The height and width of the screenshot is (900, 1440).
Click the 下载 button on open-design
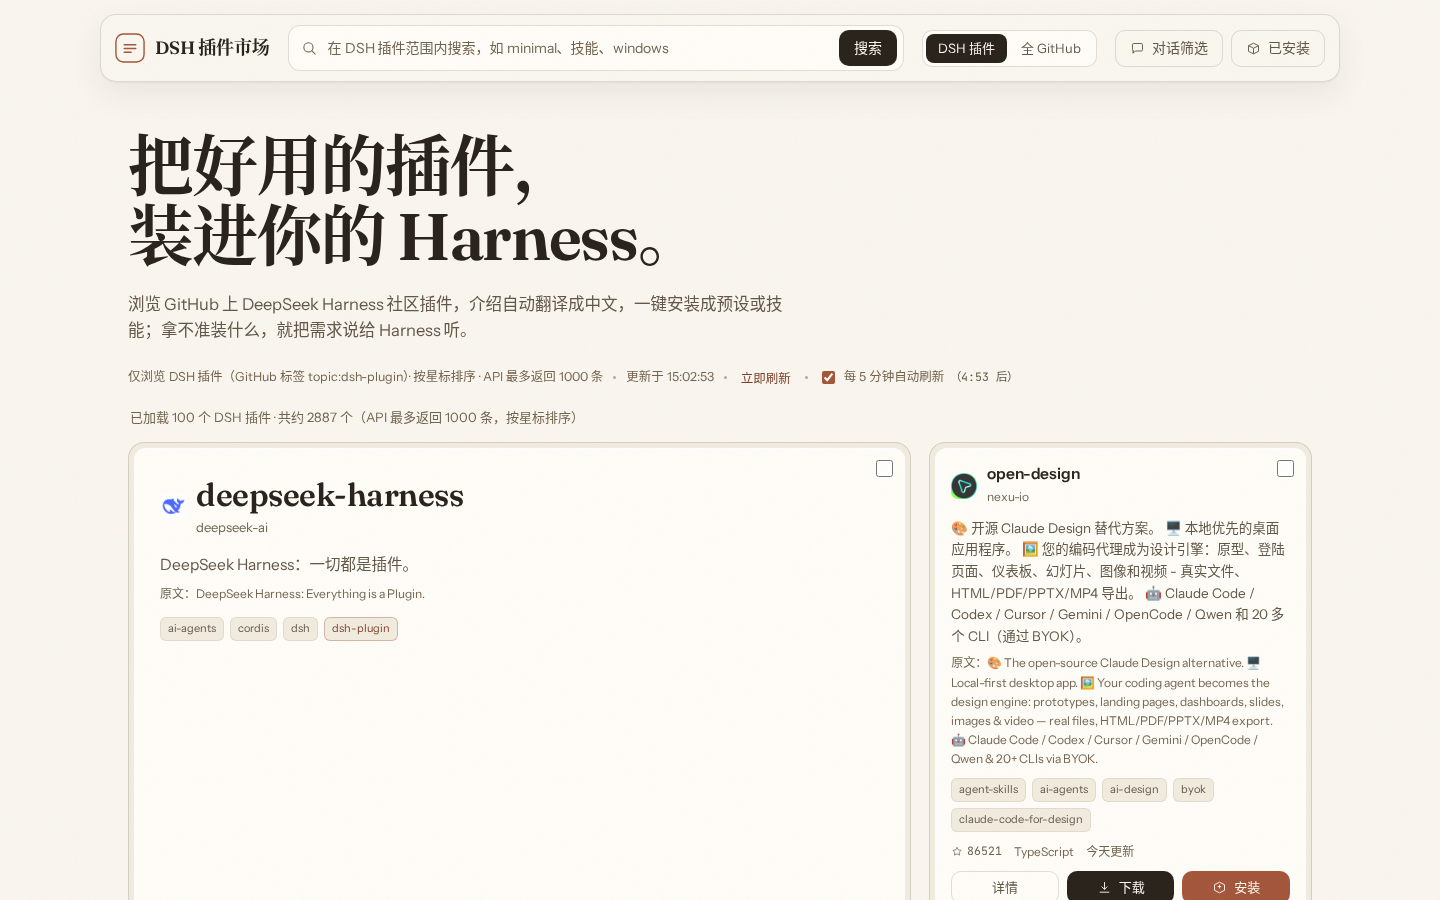tap(1120, 886)
